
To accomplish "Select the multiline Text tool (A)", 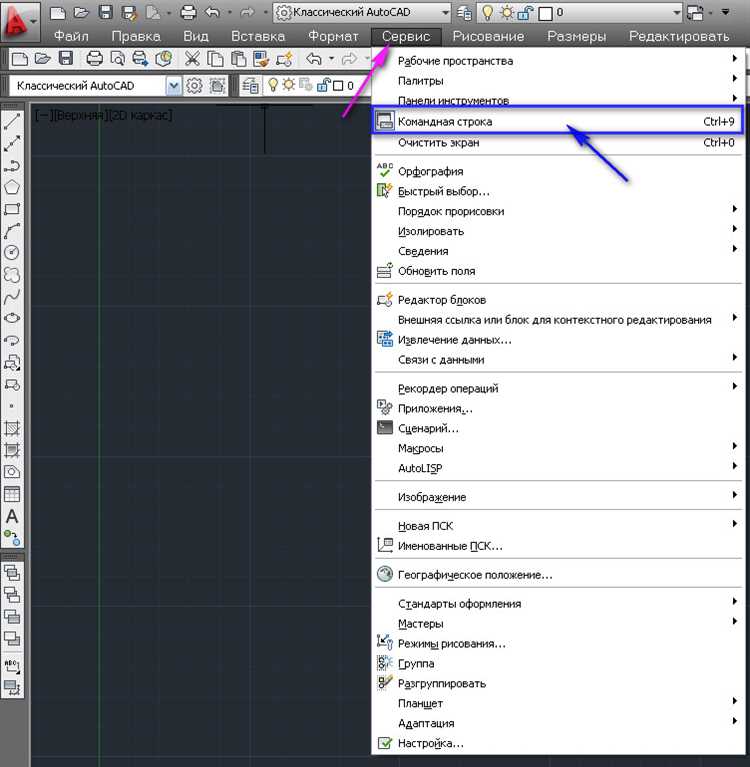I will pyautogui.click(x=12, y=517).
